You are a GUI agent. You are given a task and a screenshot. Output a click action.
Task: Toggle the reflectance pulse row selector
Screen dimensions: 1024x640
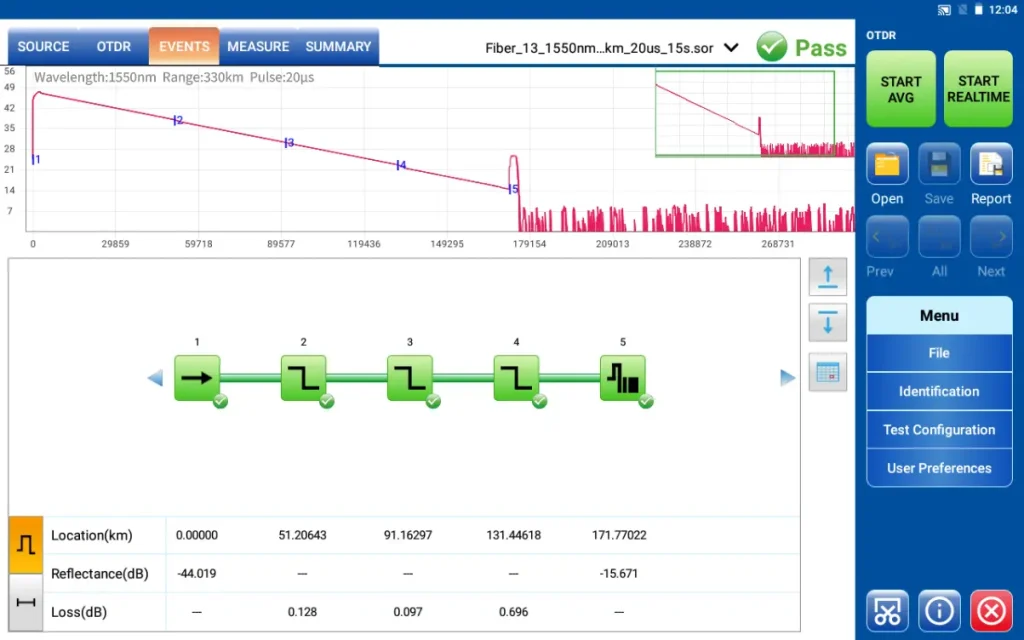26,544
